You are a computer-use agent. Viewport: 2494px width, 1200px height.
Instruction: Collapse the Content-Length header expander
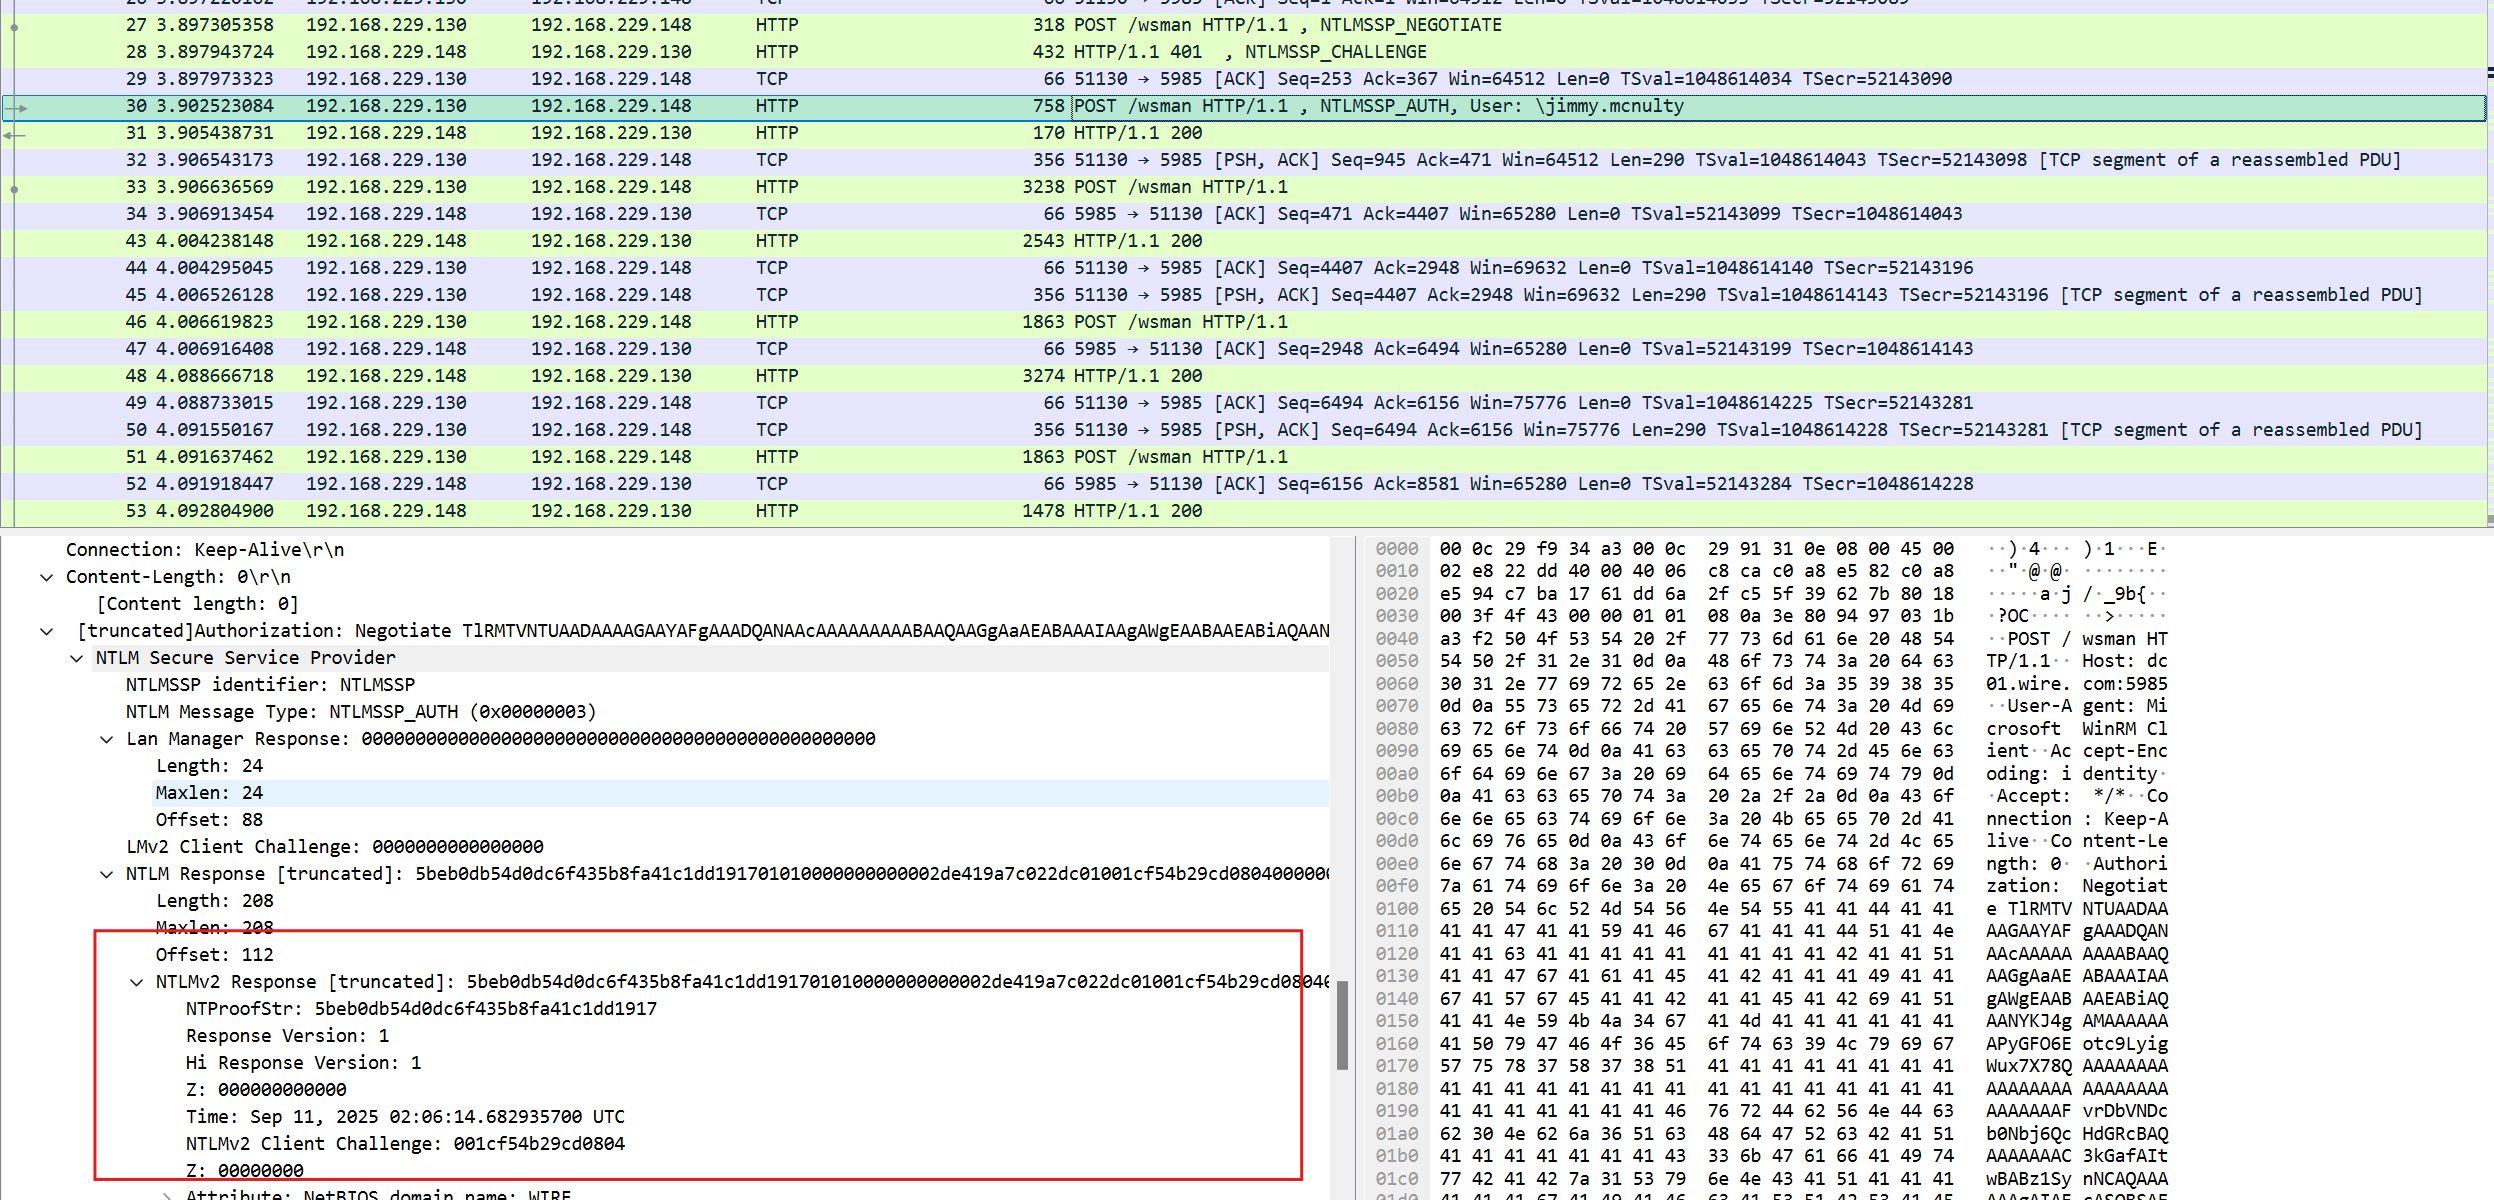(46, 577)
